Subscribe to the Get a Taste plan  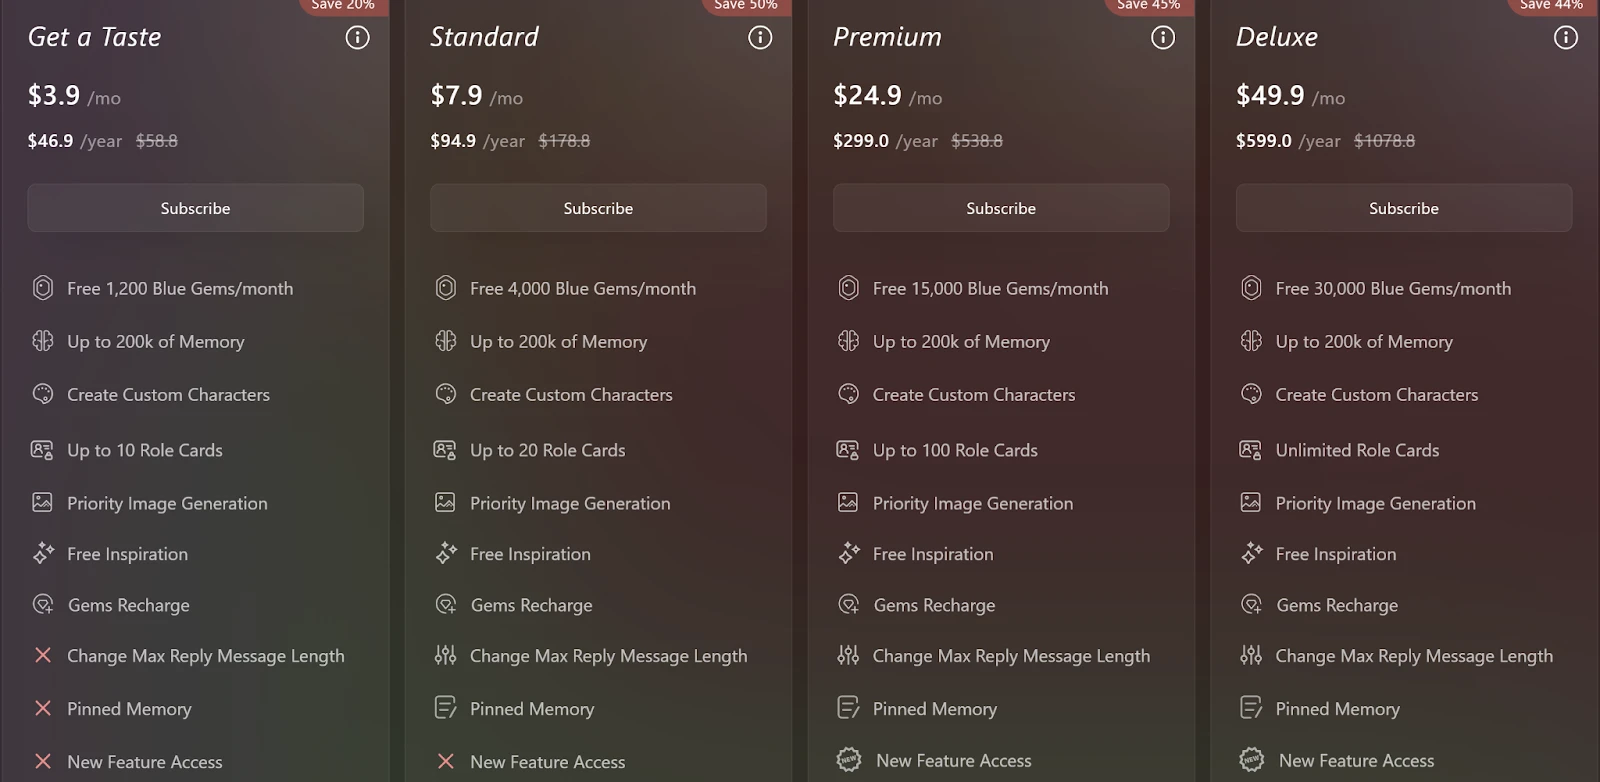pyautogui.click(x=195, y=208)
